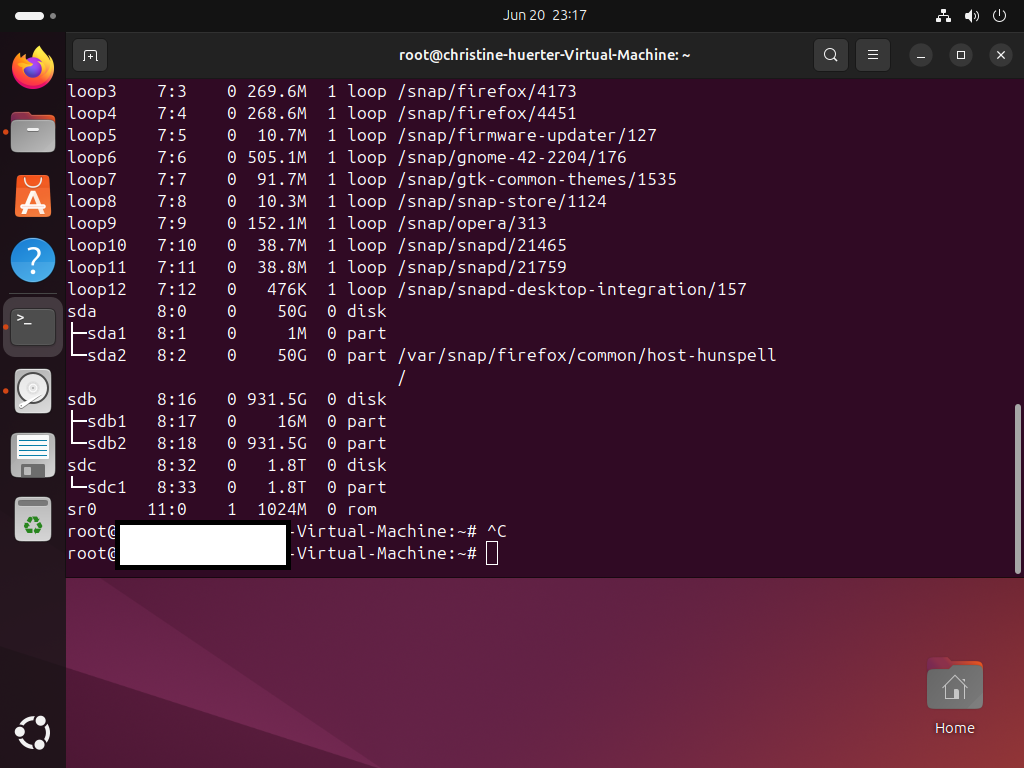The image size is (1024, 768).
Task: Click the terminal window title text
Action: [545, 56]
